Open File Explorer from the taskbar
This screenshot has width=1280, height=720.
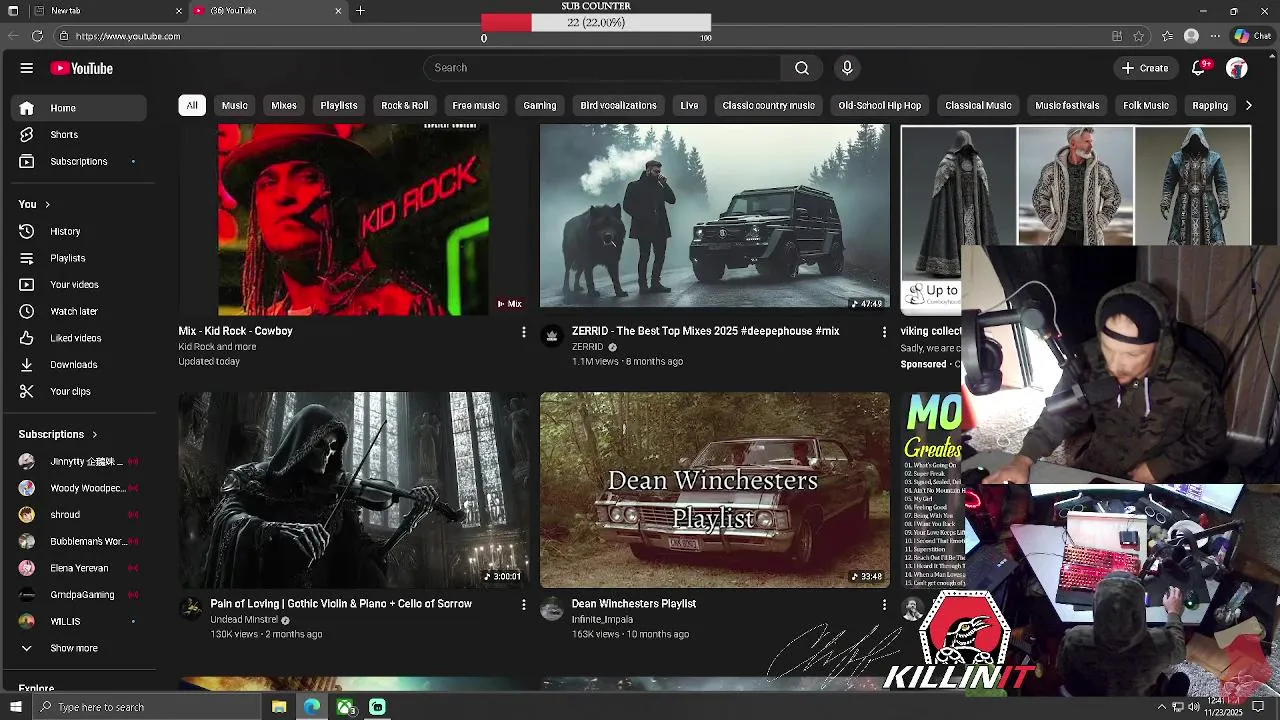pos(279,707)
